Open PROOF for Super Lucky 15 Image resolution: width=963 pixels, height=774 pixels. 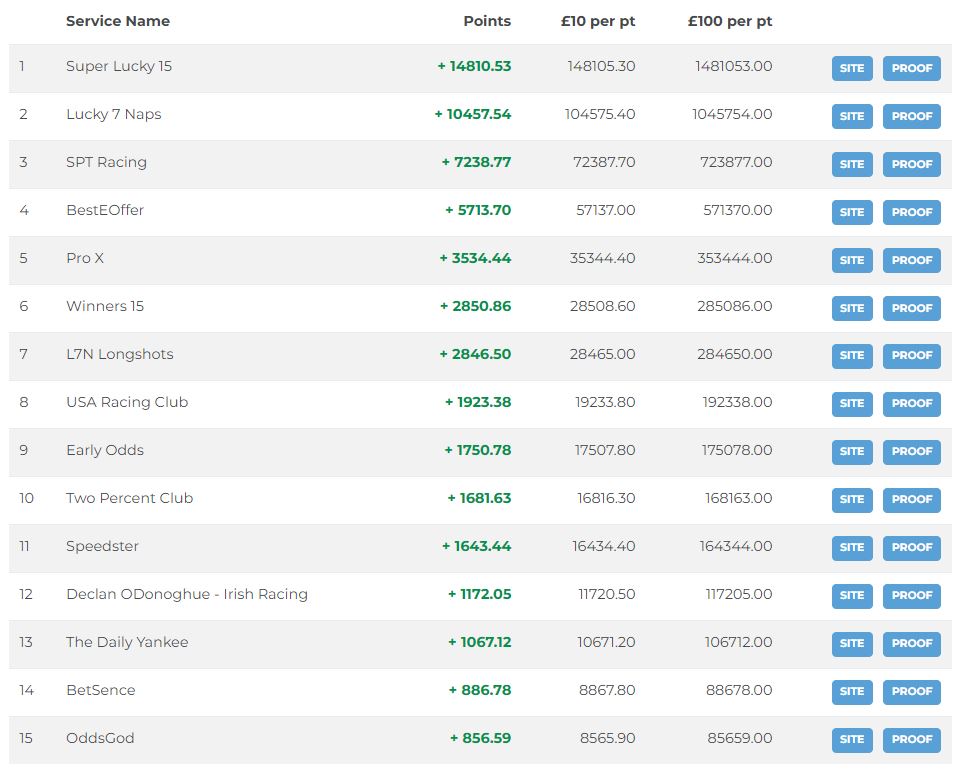[911, 68]
